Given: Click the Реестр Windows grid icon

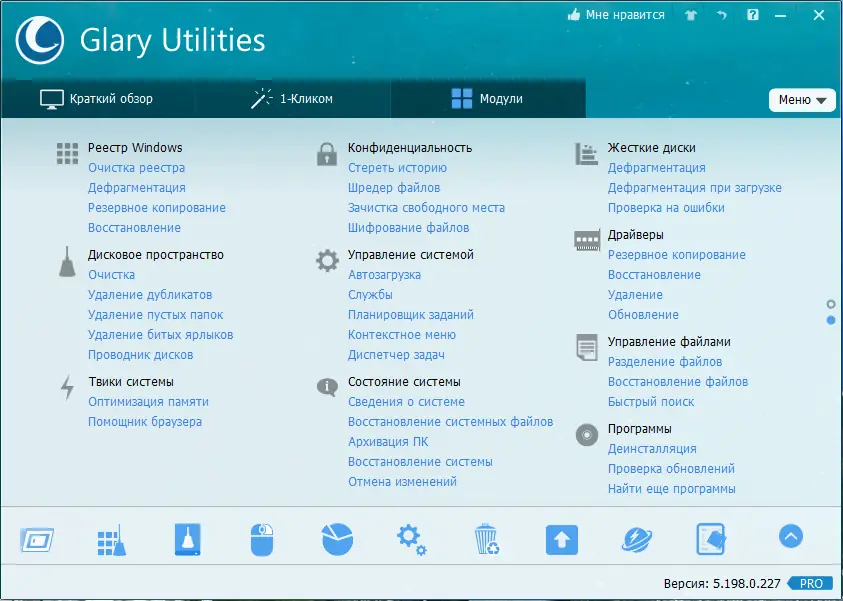Looking at the screenshot, I should [x=68, y=154].
